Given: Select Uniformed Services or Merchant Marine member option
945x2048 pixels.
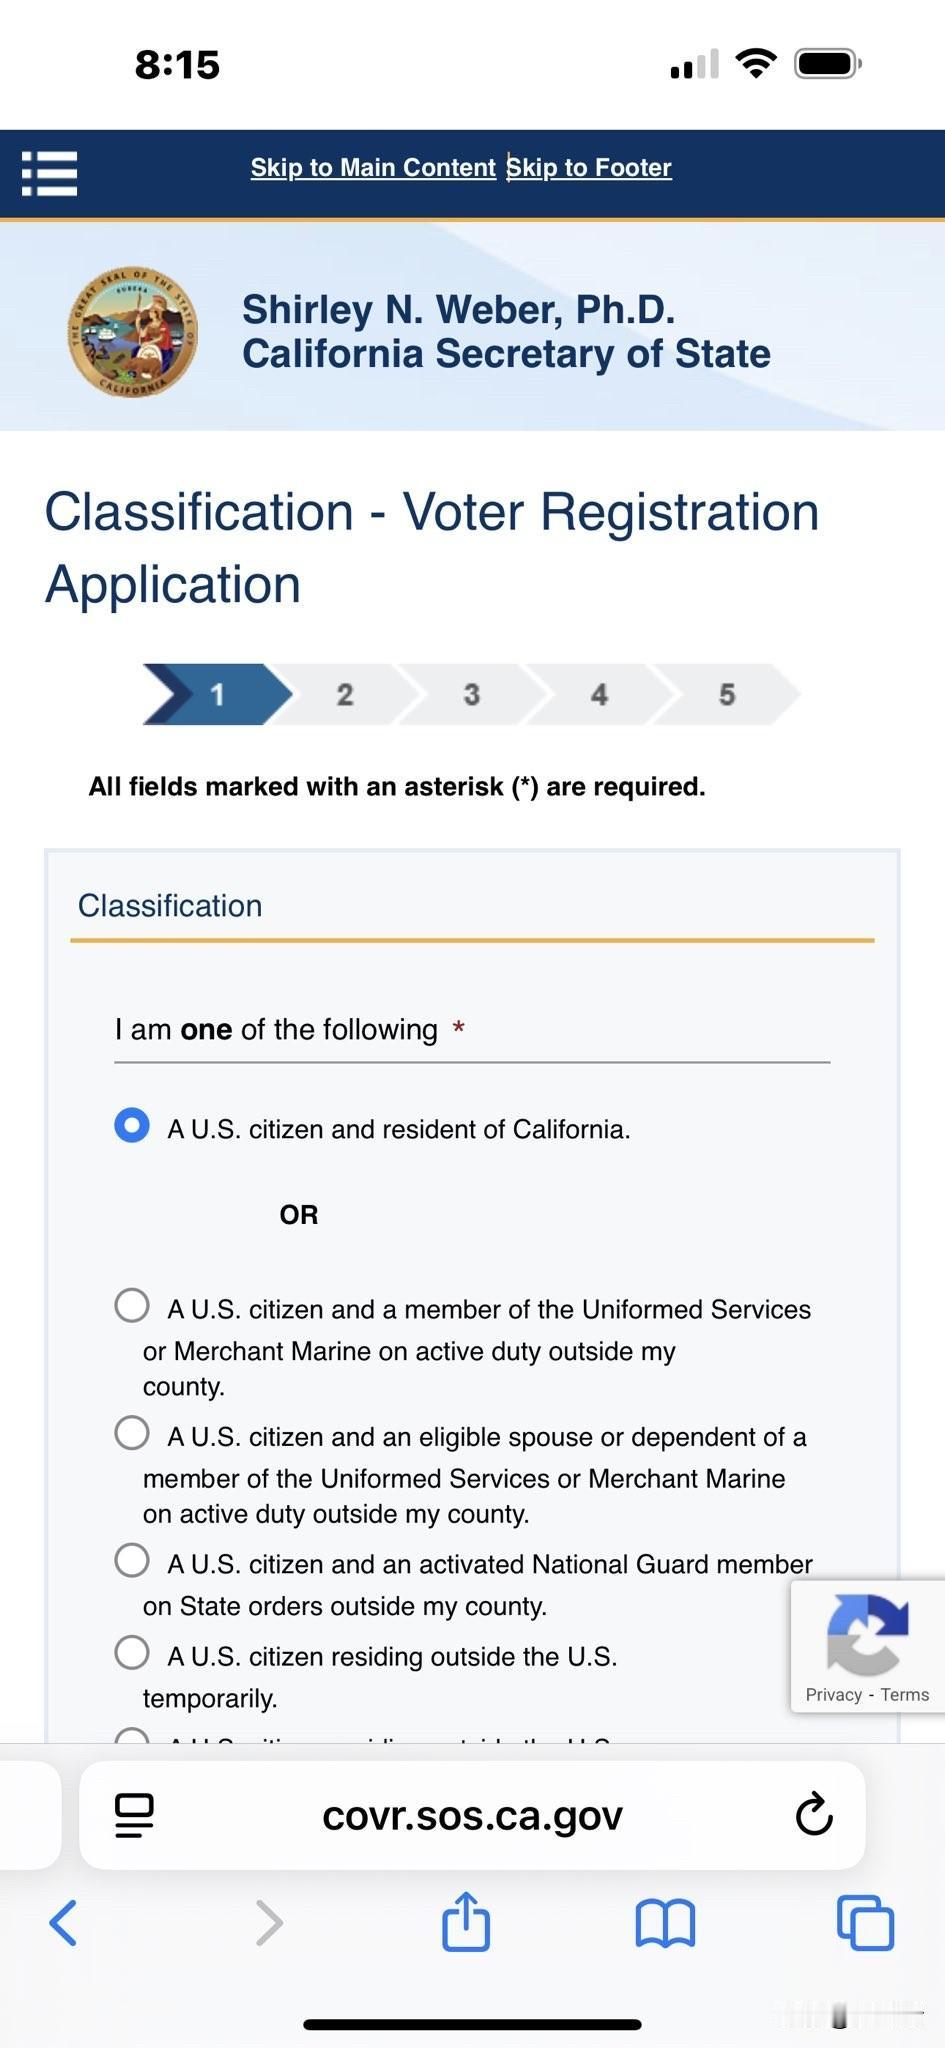Looking at the screenshot, I should [132, 1305].
